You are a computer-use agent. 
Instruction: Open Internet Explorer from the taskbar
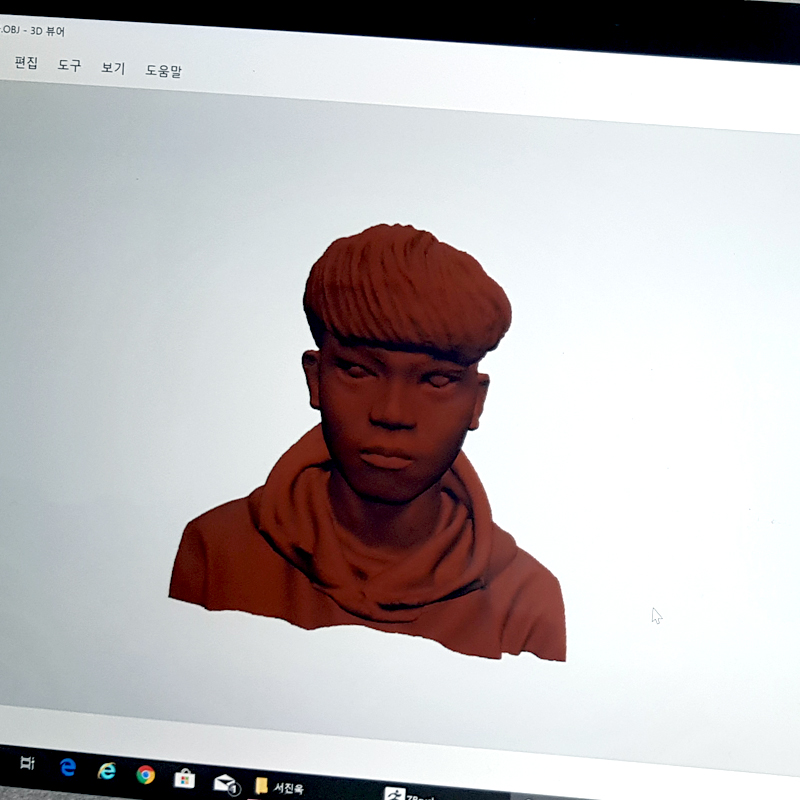pos(106,771)
